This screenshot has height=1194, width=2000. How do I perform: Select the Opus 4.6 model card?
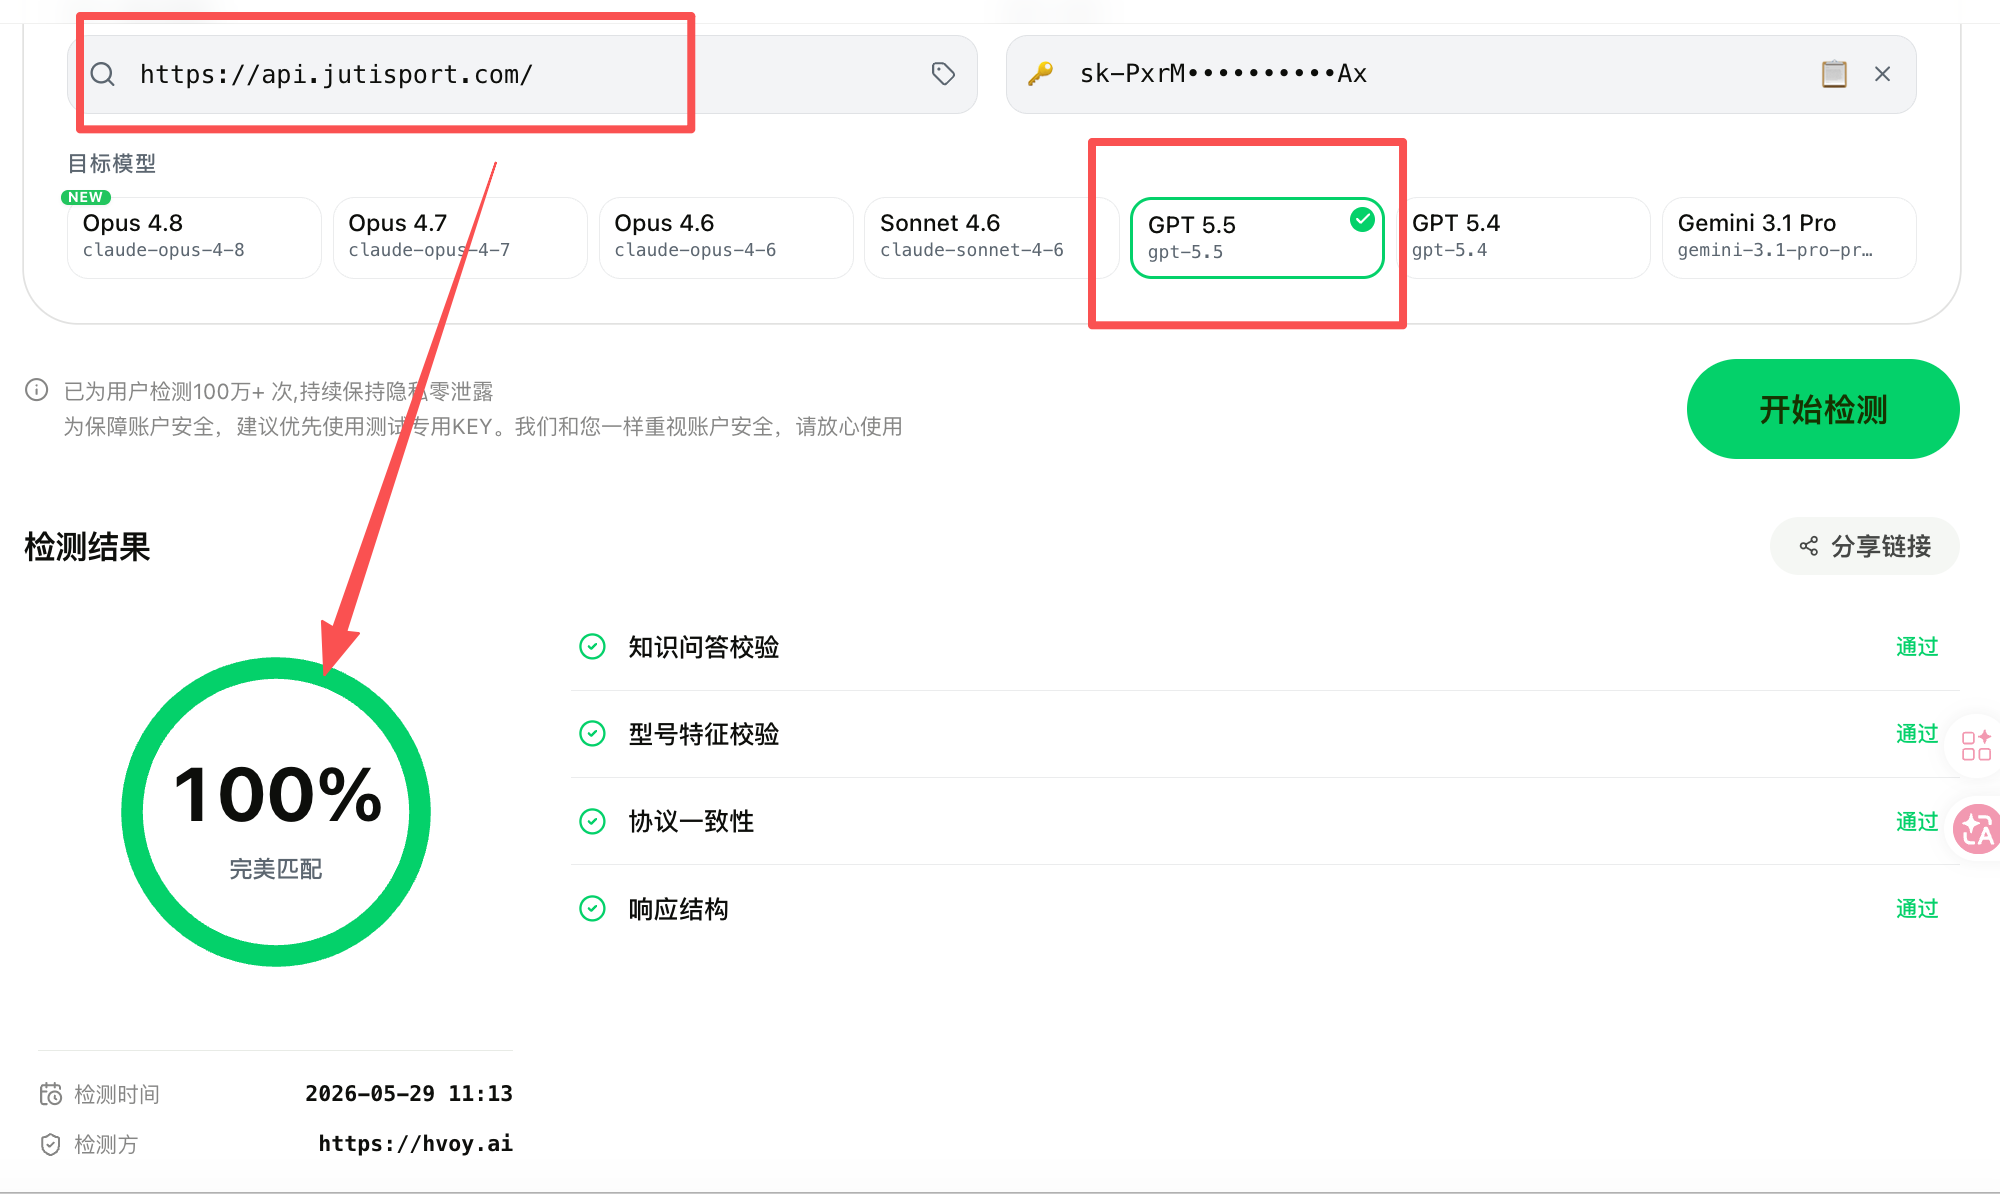[726, 237]
